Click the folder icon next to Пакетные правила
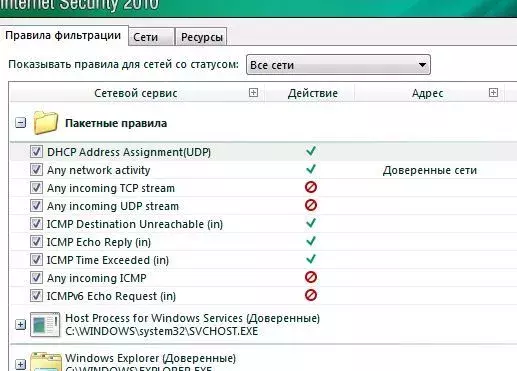 click(45, 123)
